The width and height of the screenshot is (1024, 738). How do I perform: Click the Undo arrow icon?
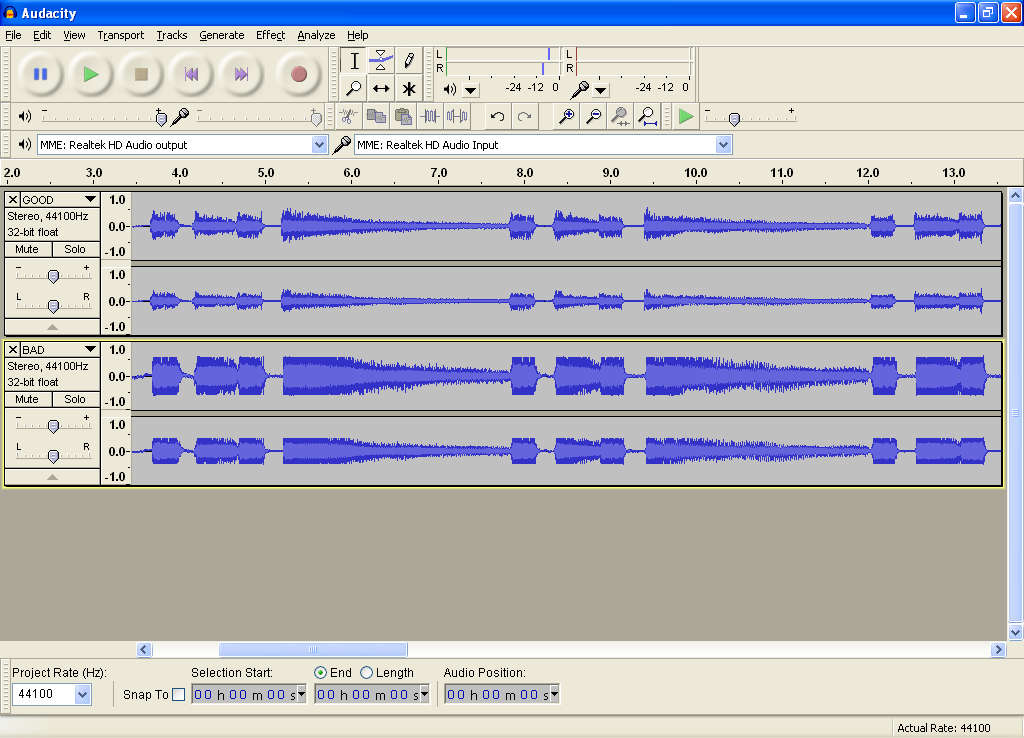point(497,117)
